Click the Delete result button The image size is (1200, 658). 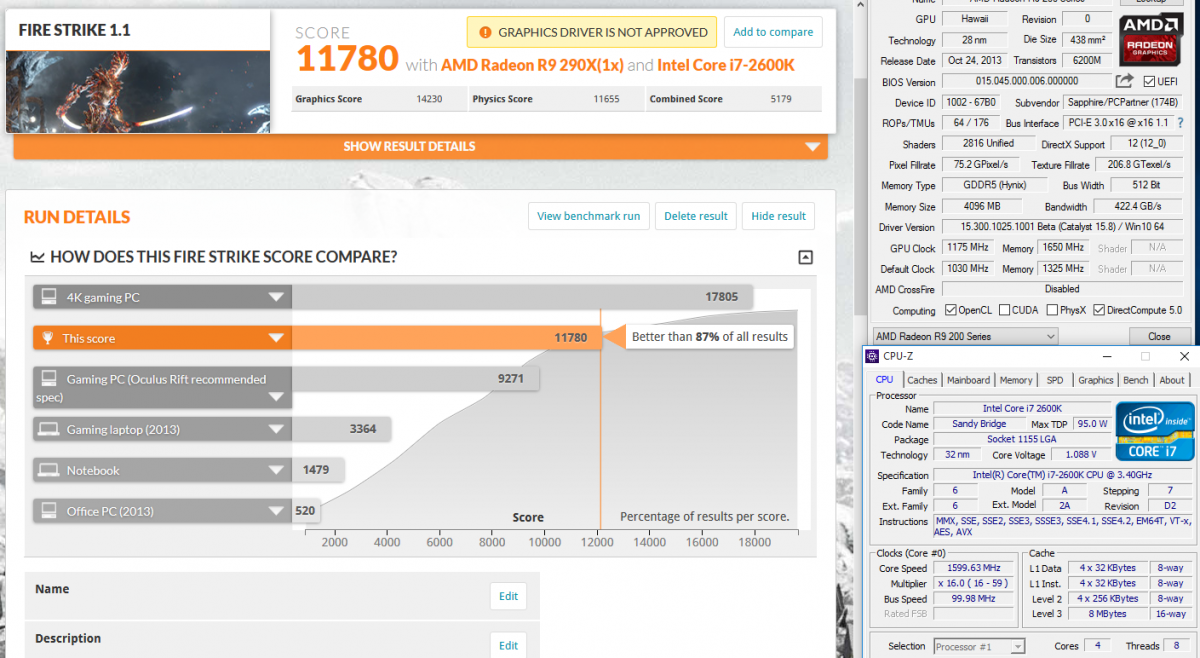(696, 216)
